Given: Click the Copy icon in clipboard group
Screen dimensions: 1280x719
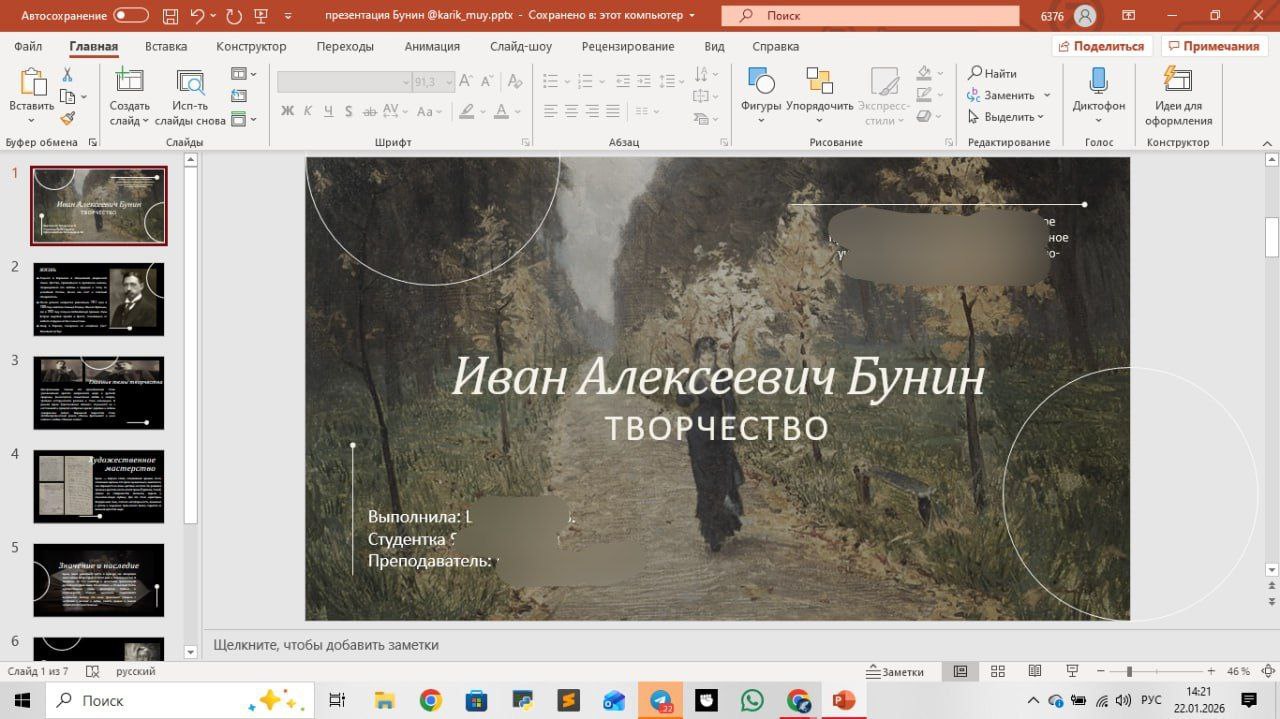Looking at the screenshot, I should coord(67,97).
